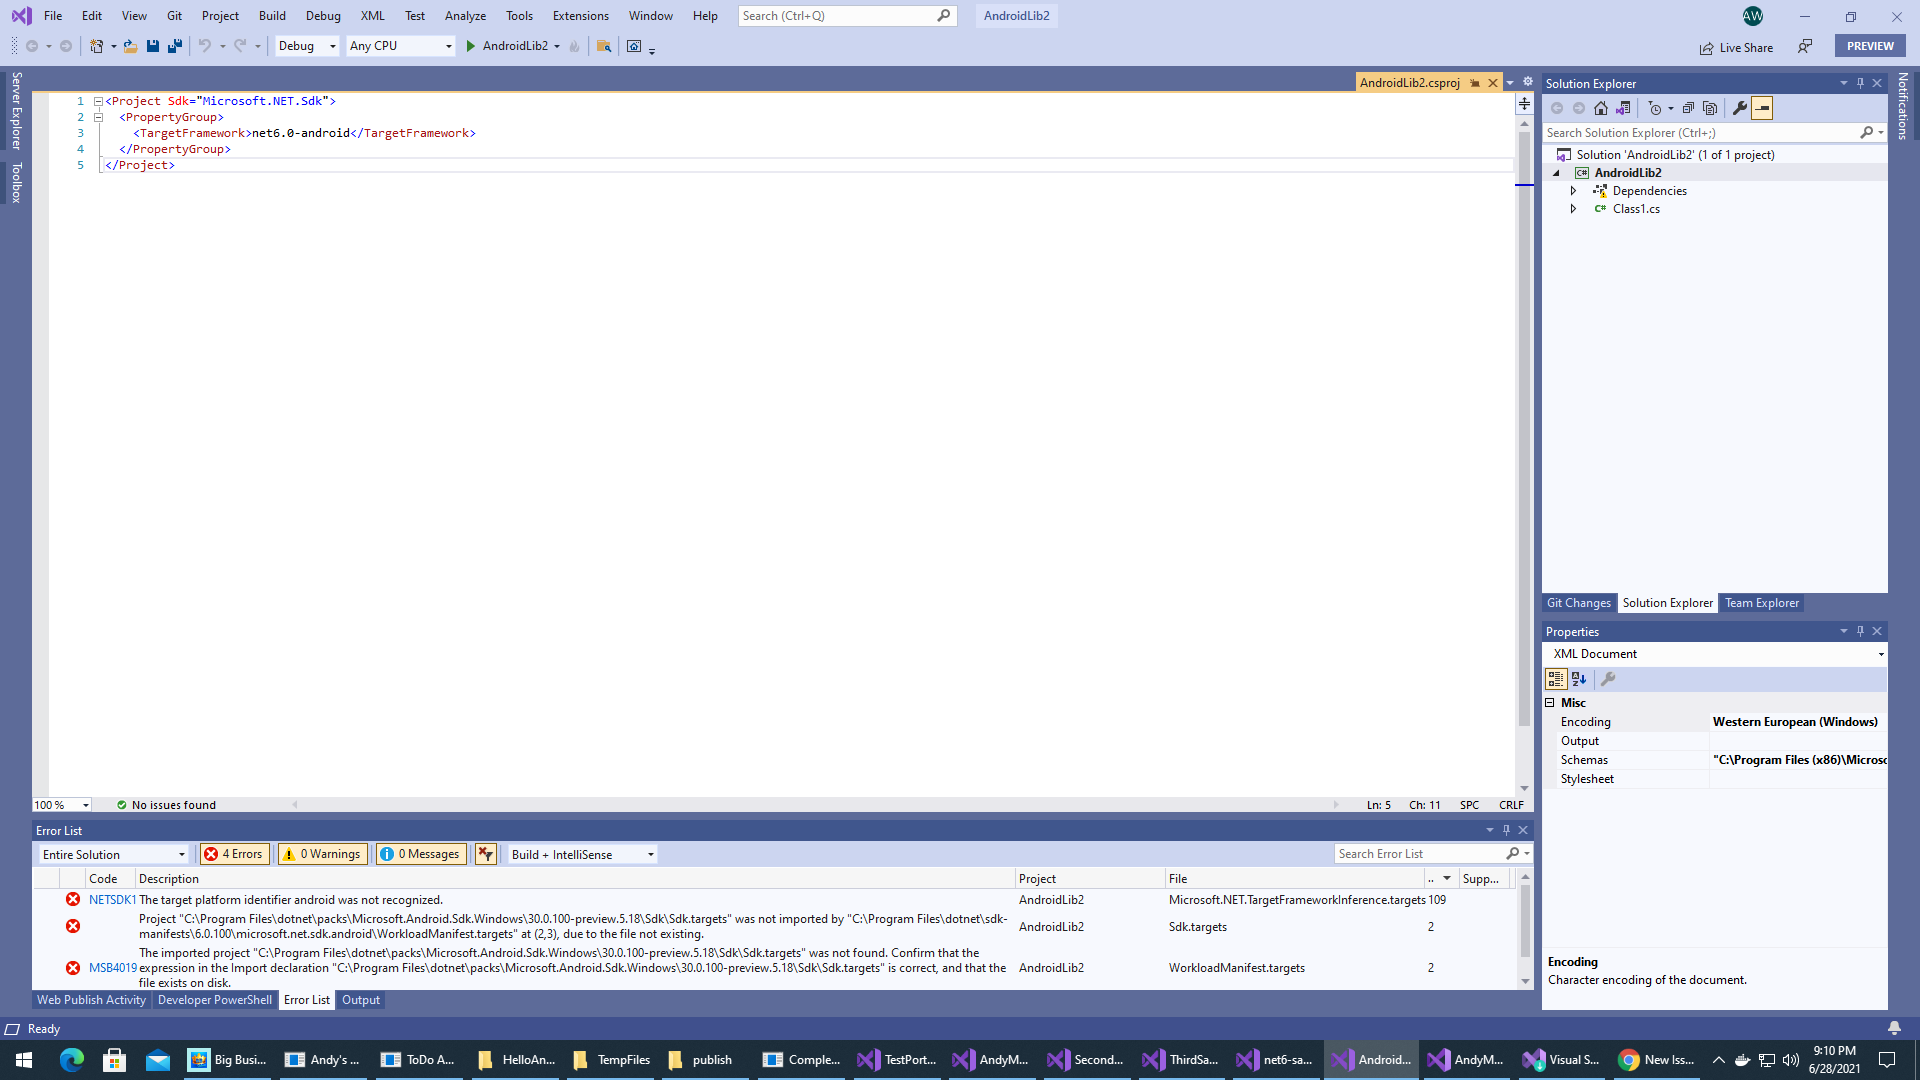
Task: Open the NETSDK1 error code link
Action: [x=111, y=900]
